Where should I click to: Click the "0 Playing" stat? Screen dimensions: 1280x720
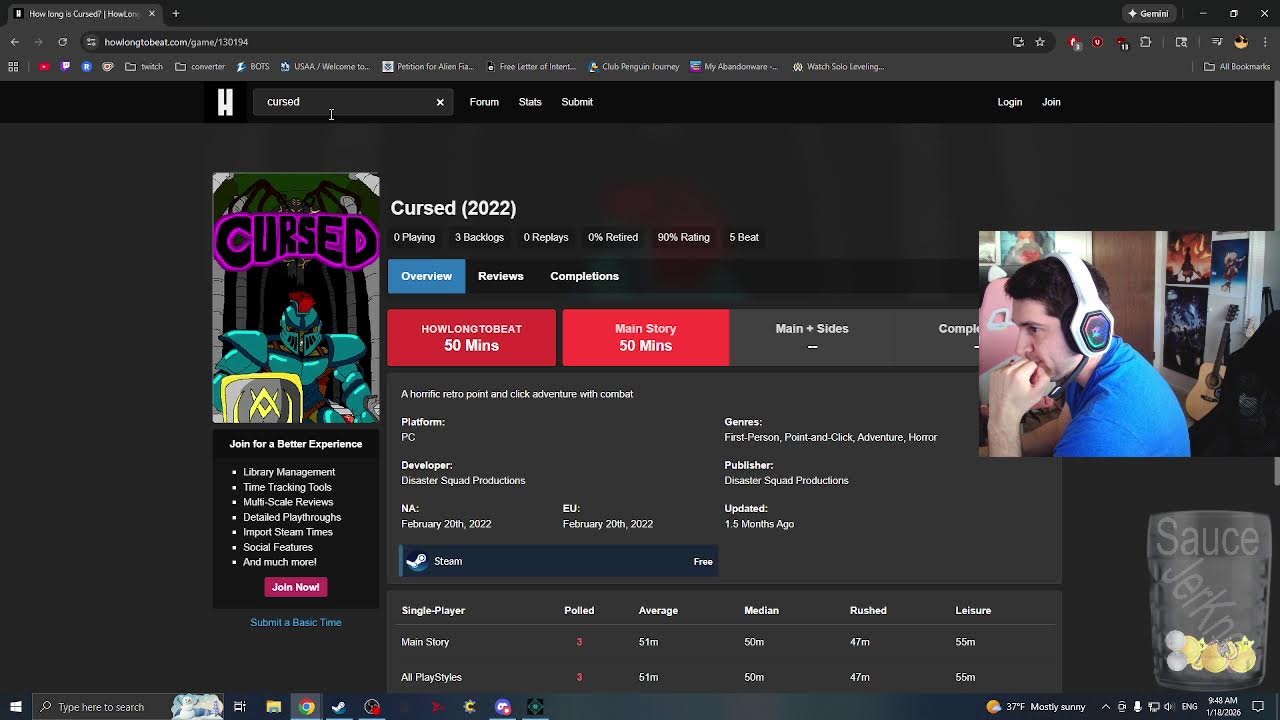[x=414, y=237]
